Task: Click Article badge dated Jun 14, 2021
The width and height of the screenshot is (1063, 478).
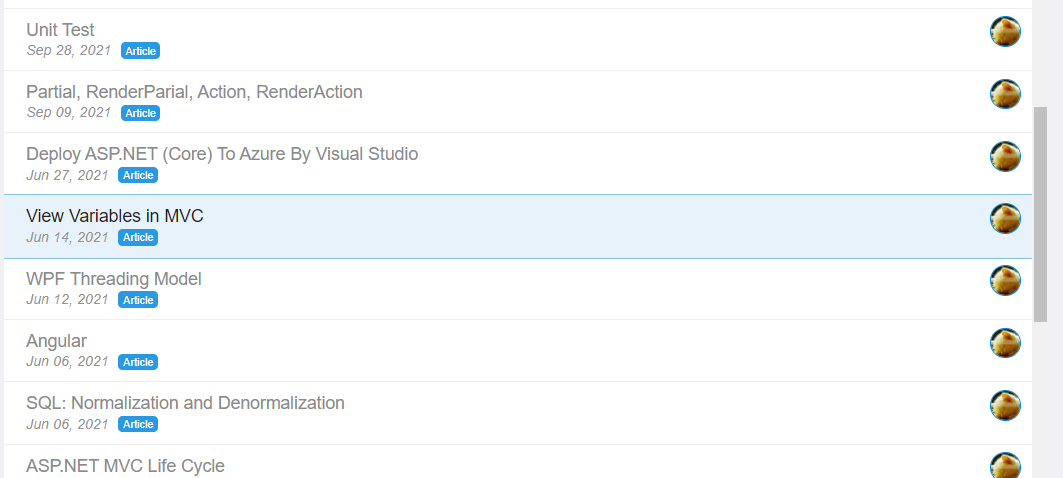Action: point(138,237)
